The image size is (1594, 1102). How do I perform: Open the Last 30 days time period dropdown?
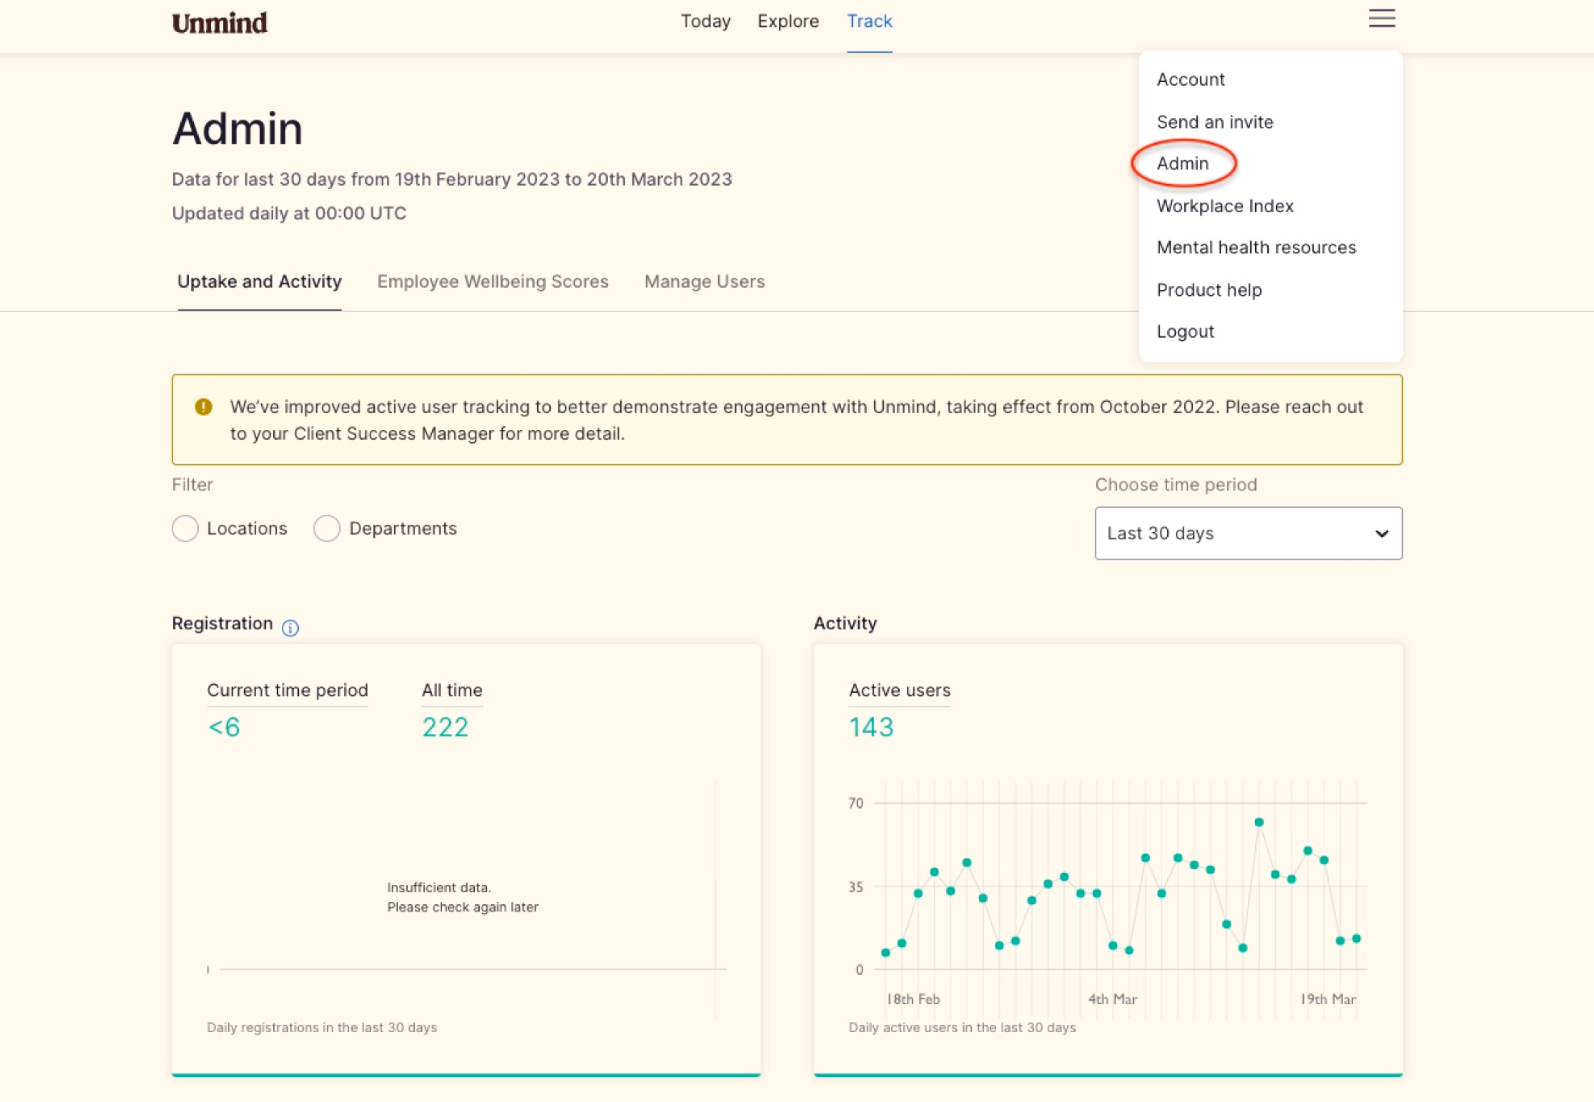point(1248,533)
